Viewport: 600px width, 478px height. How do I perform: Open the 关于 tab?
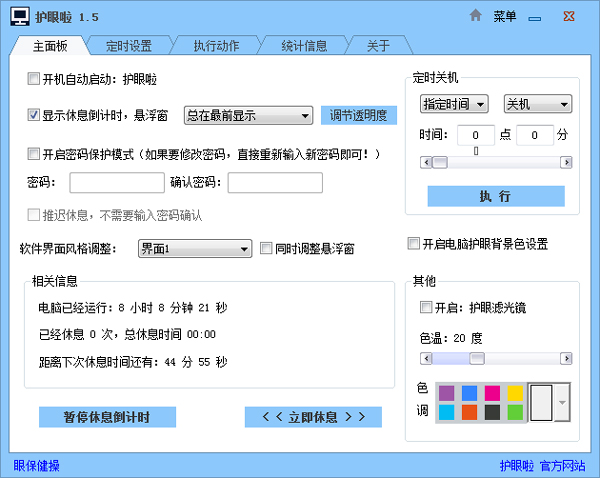pyautogui.click(x=378, y=46)
